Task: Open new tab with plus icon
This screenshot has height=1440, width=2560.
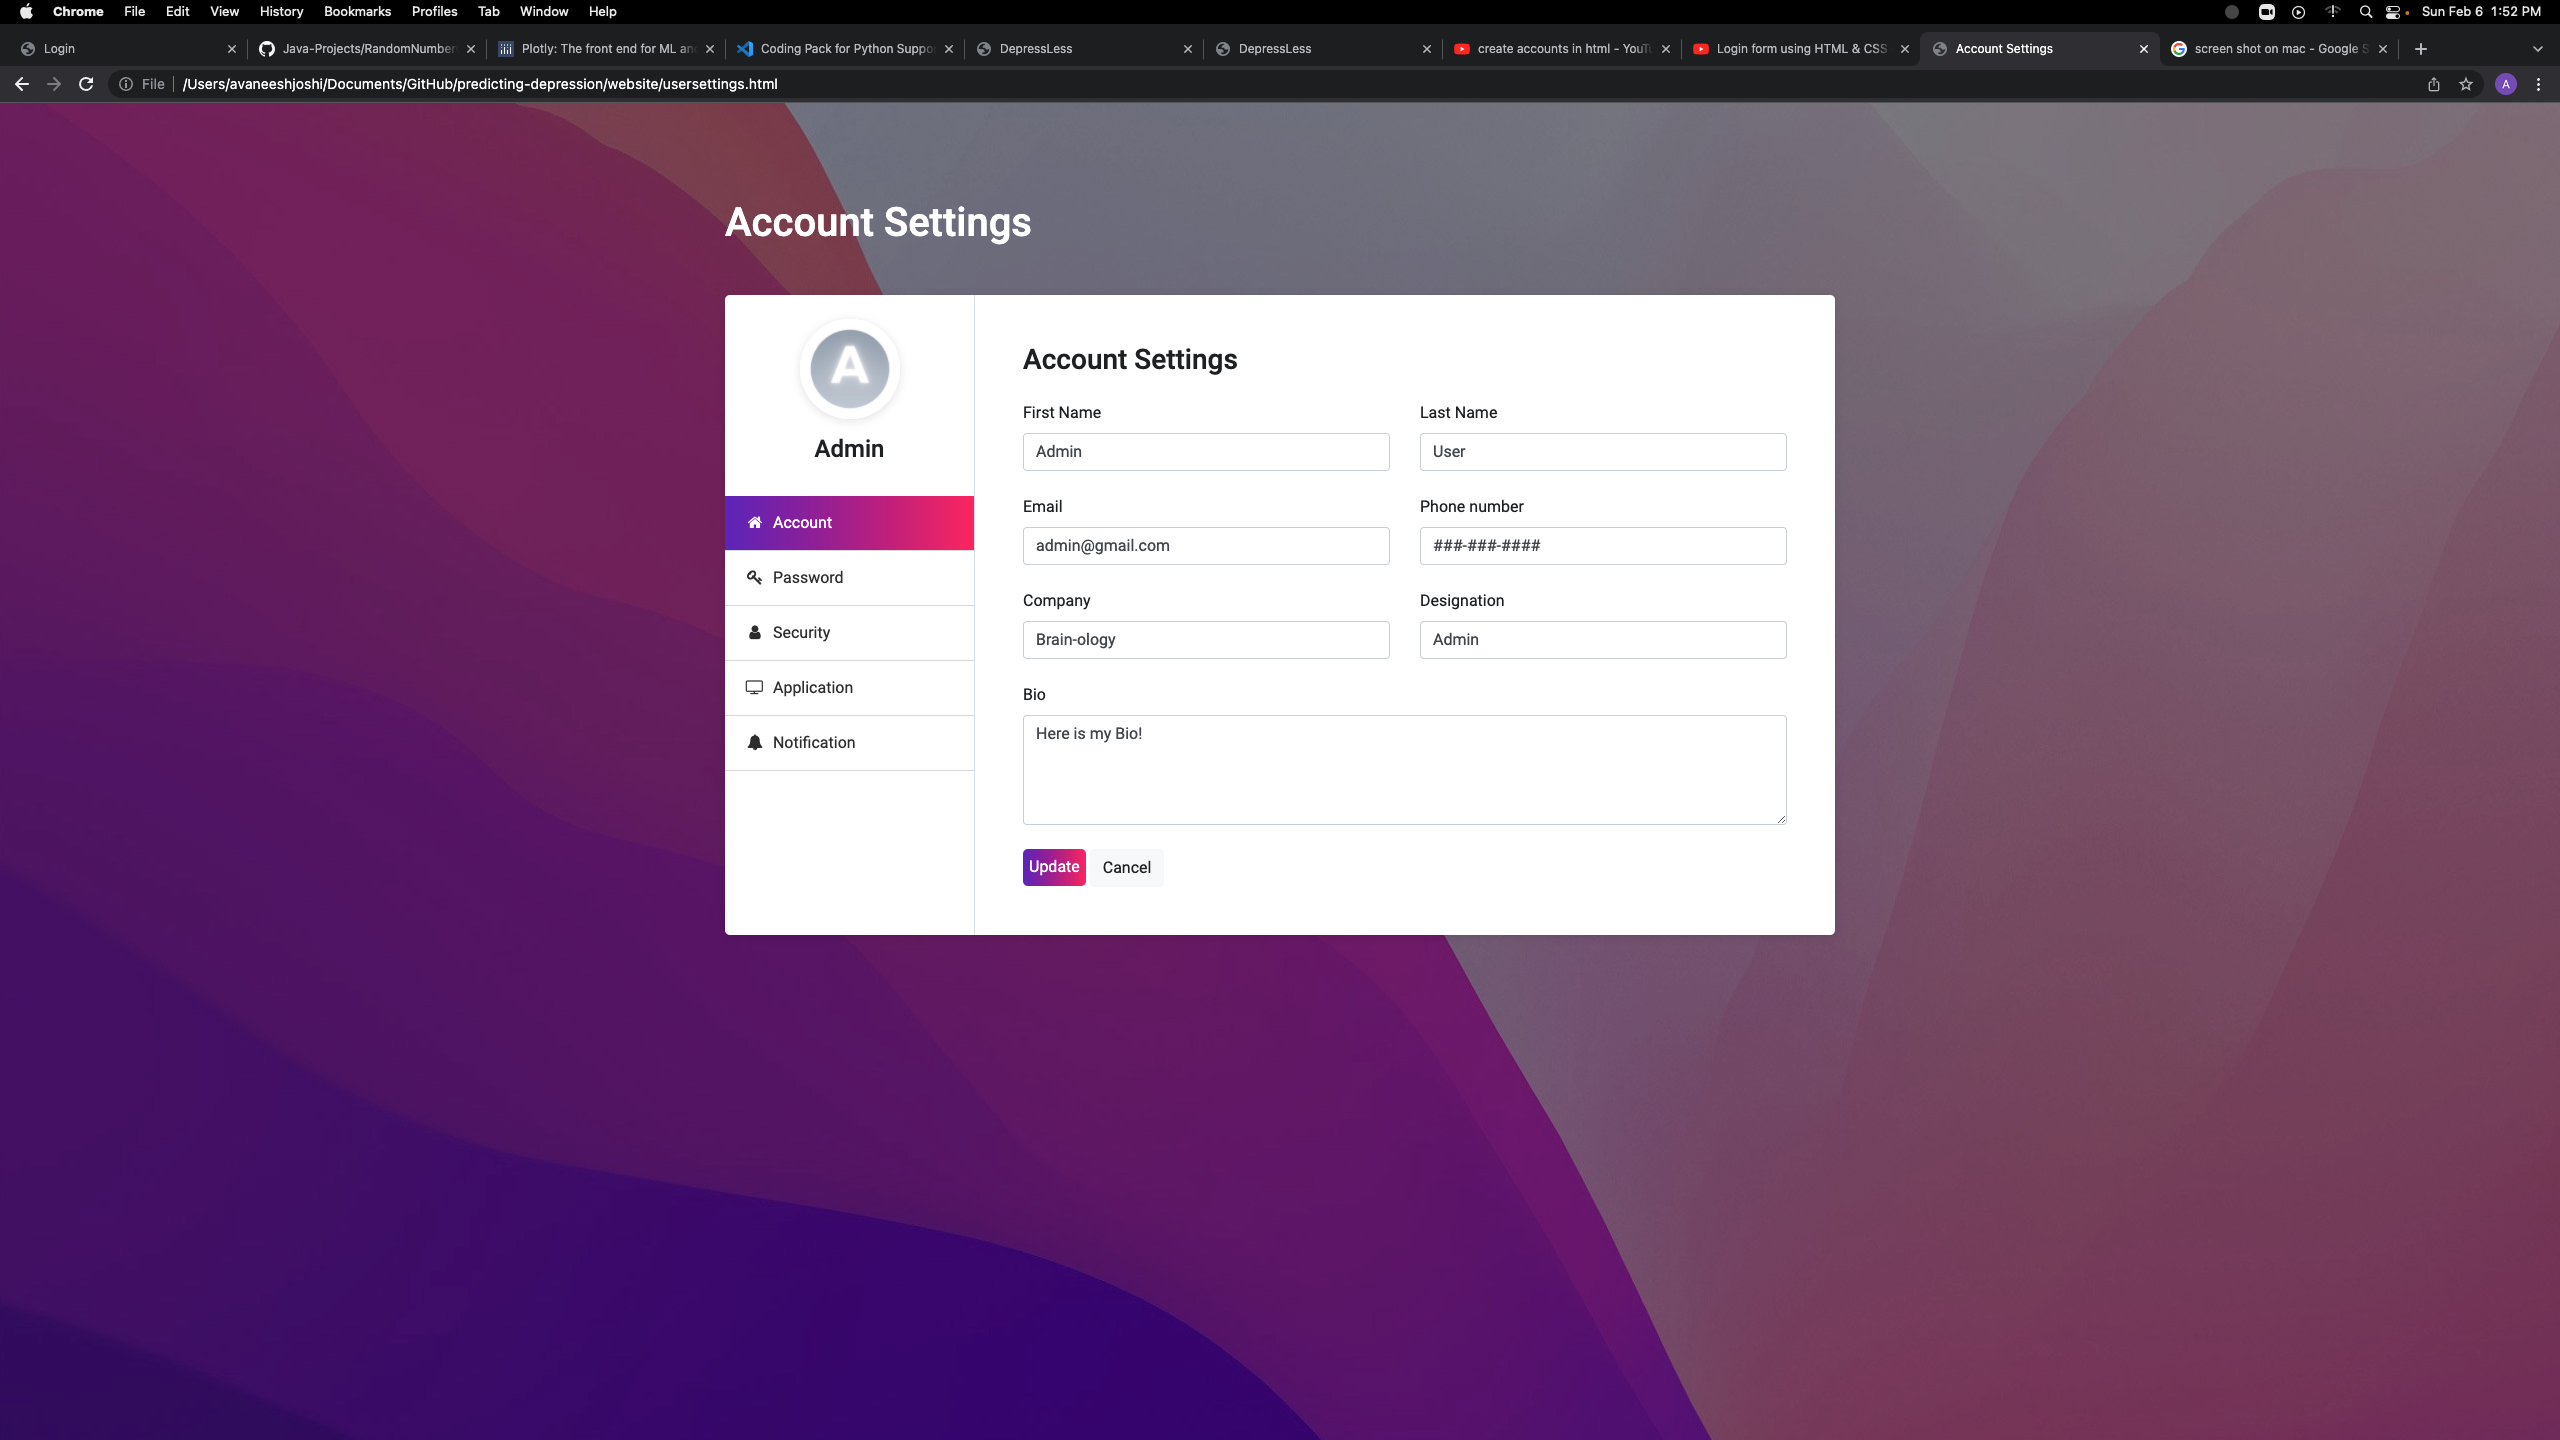Action: coord(2421,48)
